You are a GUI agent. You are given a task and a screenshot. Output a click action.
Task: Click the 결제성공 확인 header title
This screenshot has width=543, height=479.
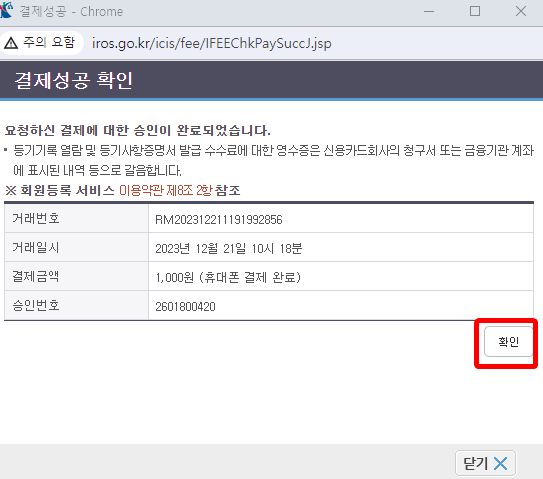point(73,81)
